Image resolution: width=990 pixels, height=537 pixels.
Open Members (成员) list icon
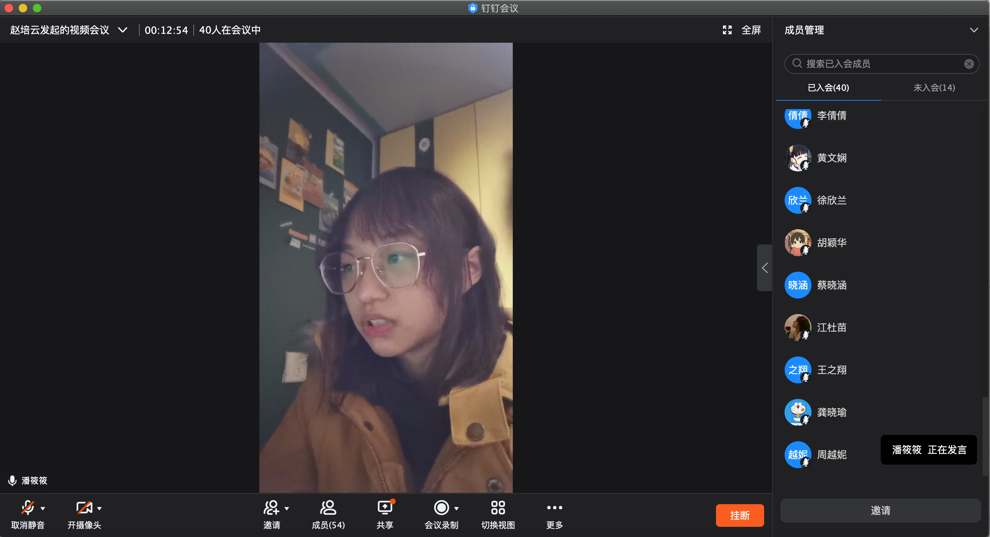328,509
